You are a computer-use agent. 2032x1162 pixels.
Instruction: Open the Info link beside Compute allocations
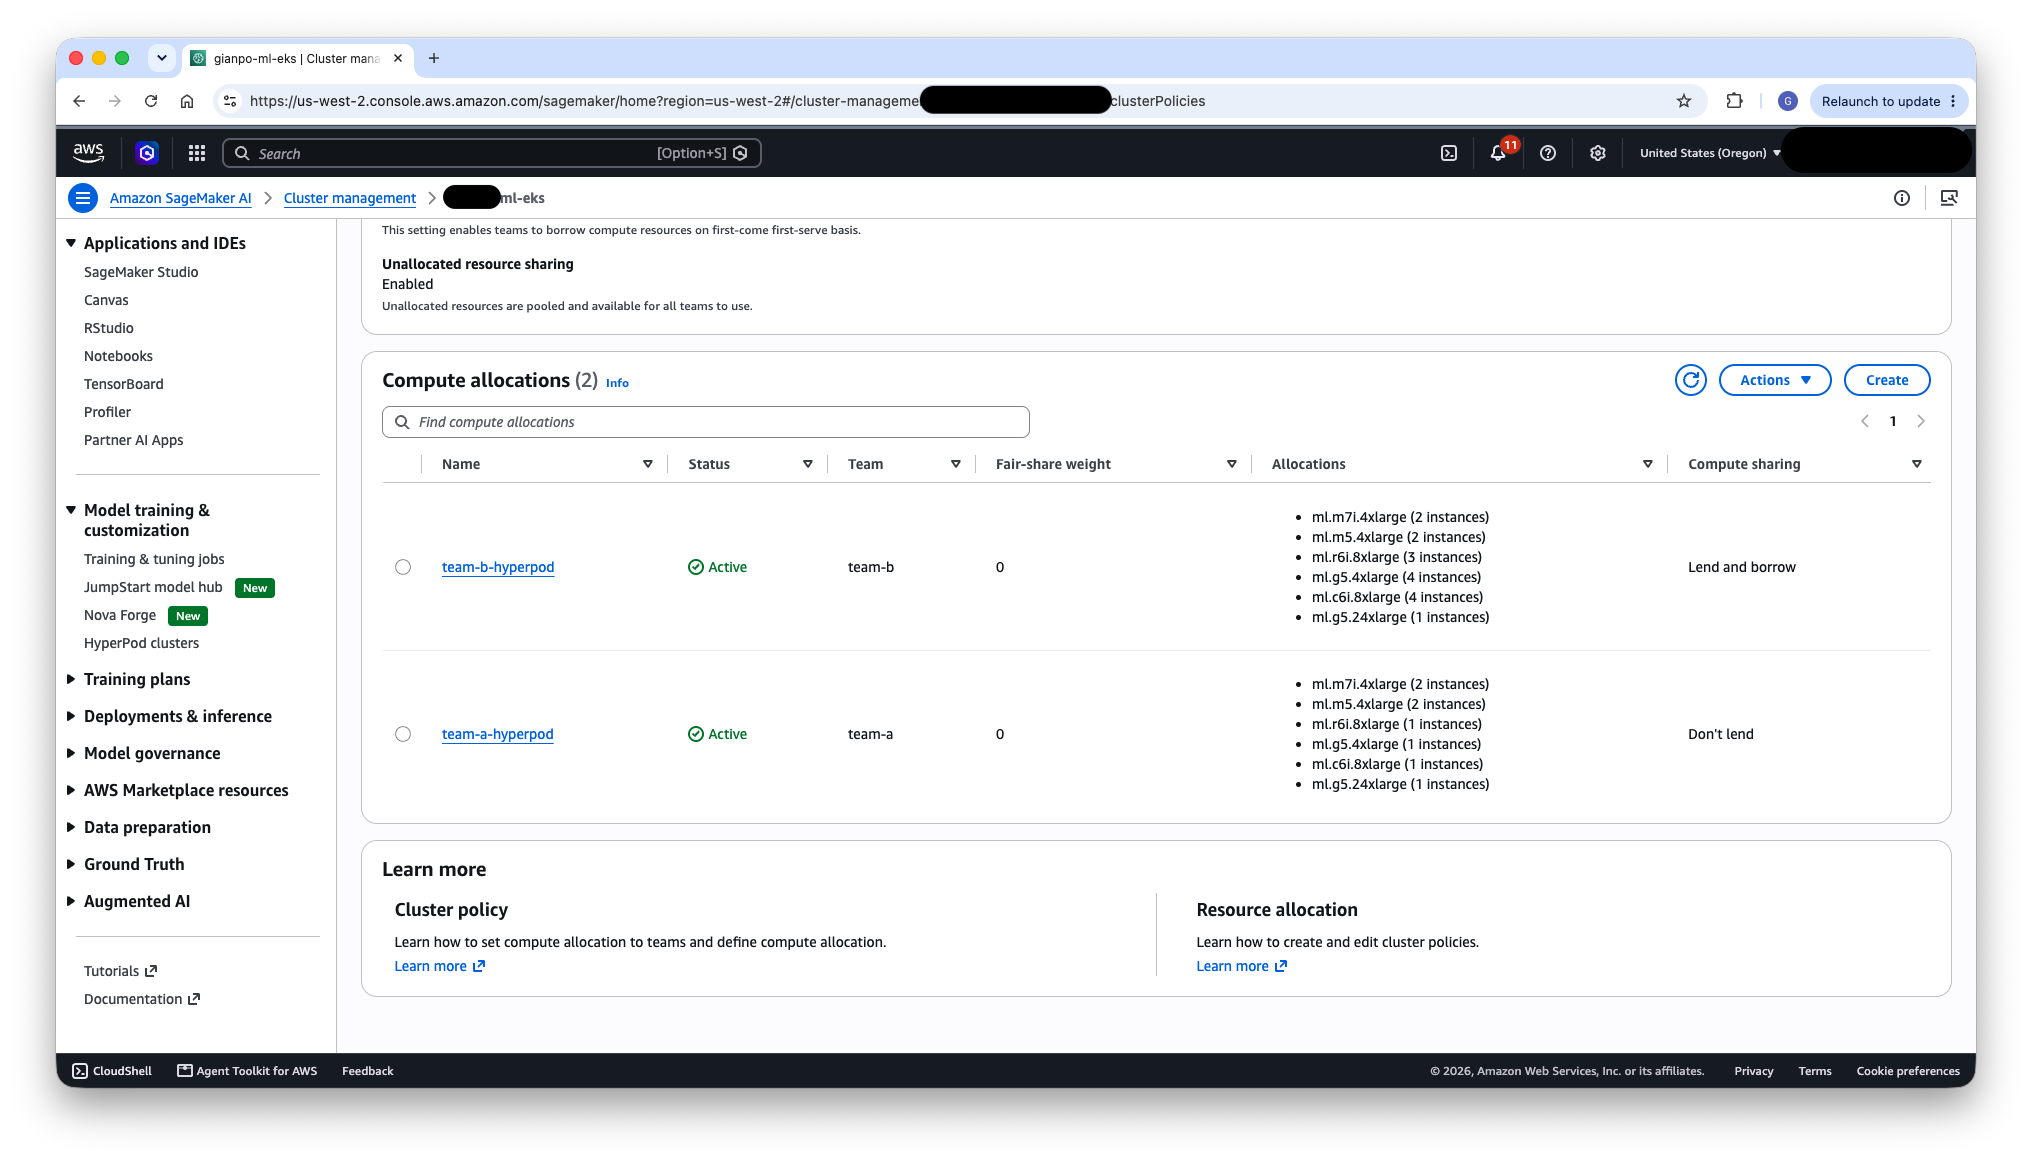(617, 383)
